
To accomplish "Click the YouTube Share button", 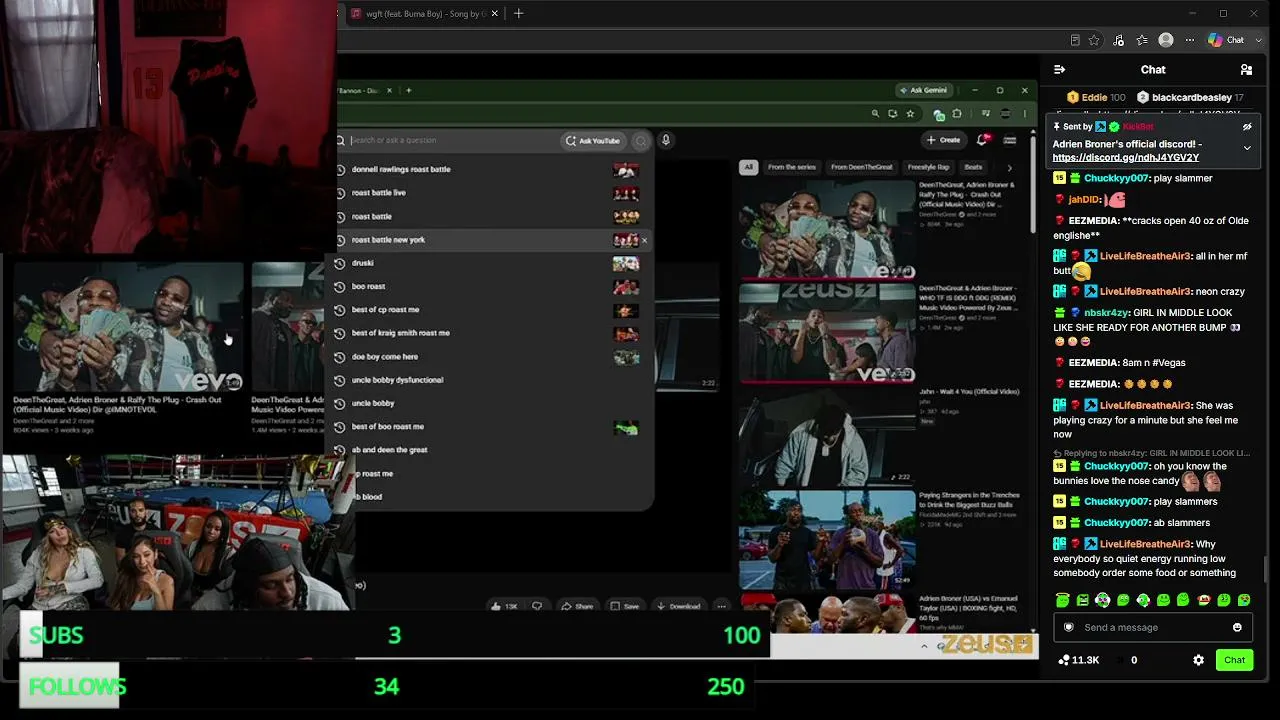I will 577,606.
